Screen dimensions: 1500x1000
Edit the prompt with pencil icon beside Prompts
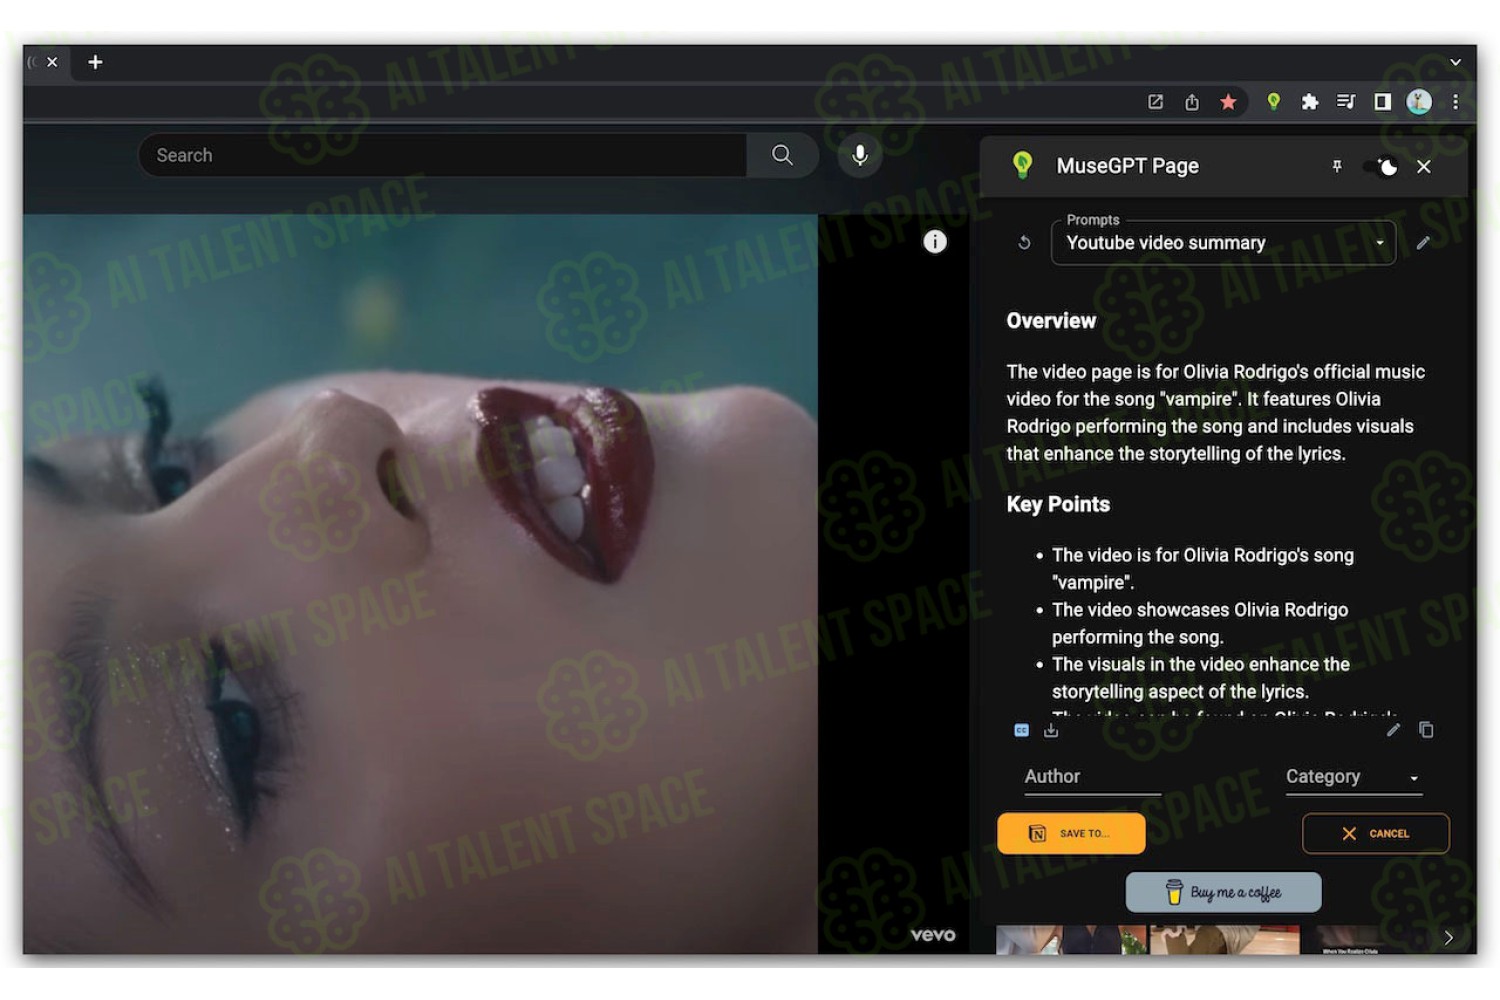(x=1423, y=243)
